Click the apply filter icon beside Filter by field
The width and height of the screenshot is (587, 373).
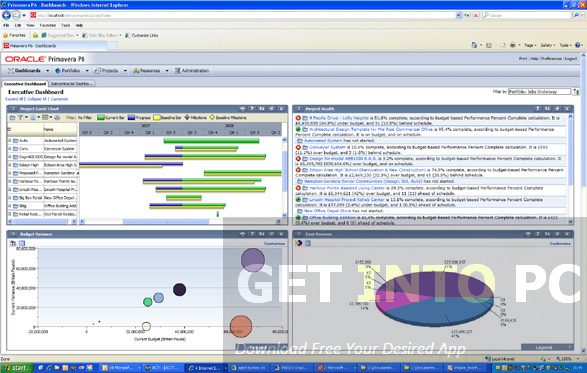click(576, 91)
